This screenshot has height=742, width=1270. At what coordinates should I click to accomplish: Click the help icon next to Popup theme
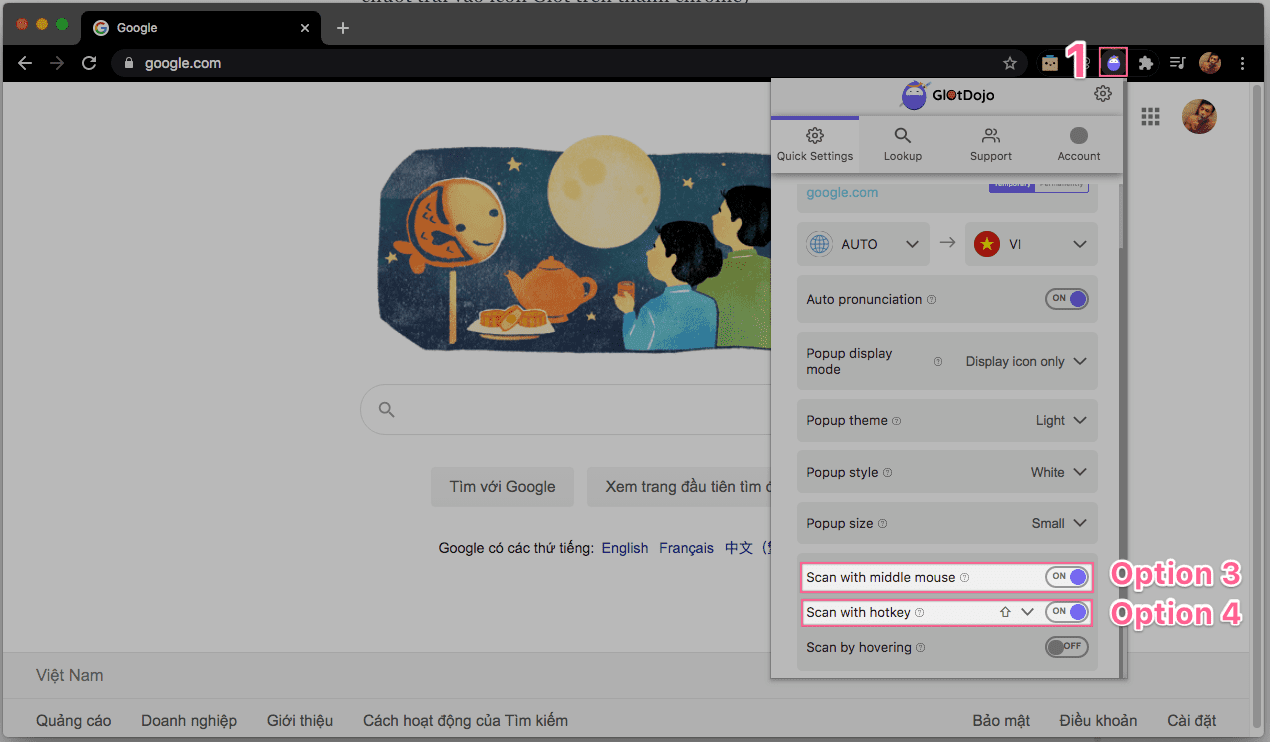click(x=896, y=421)
